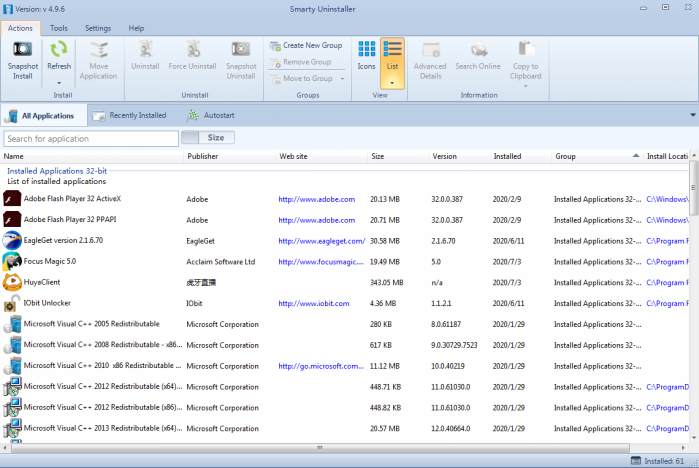Select the All Applications tab
The image size is (699, 468).
[44, 115]
